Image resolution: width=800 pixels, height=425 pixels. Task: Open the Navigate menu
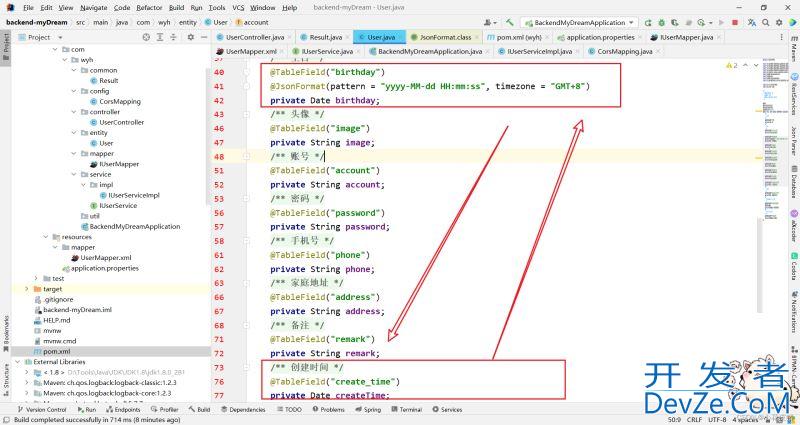(94, 8)
